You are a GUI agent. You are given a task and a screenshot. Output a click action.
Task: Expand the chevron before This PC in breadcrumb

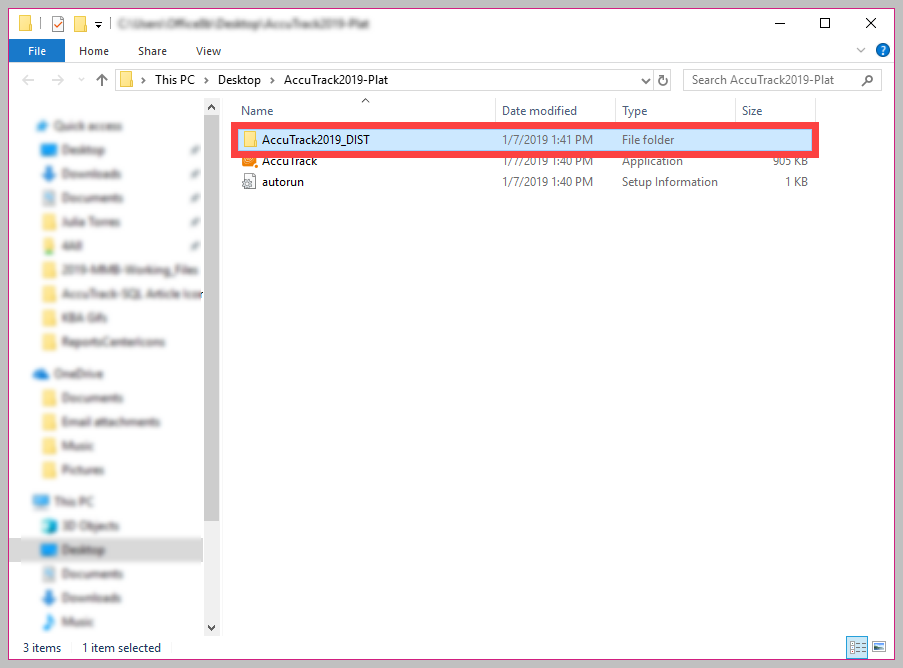[x=143, y=80]
